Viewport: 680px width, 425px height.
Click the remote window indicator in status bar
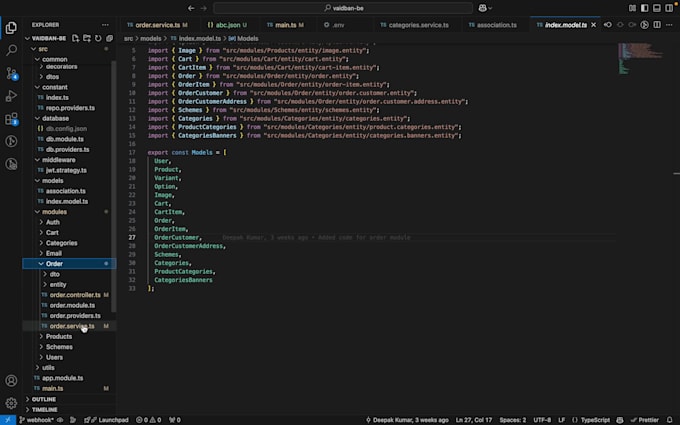pyautogui.click(x=8, y=420)
